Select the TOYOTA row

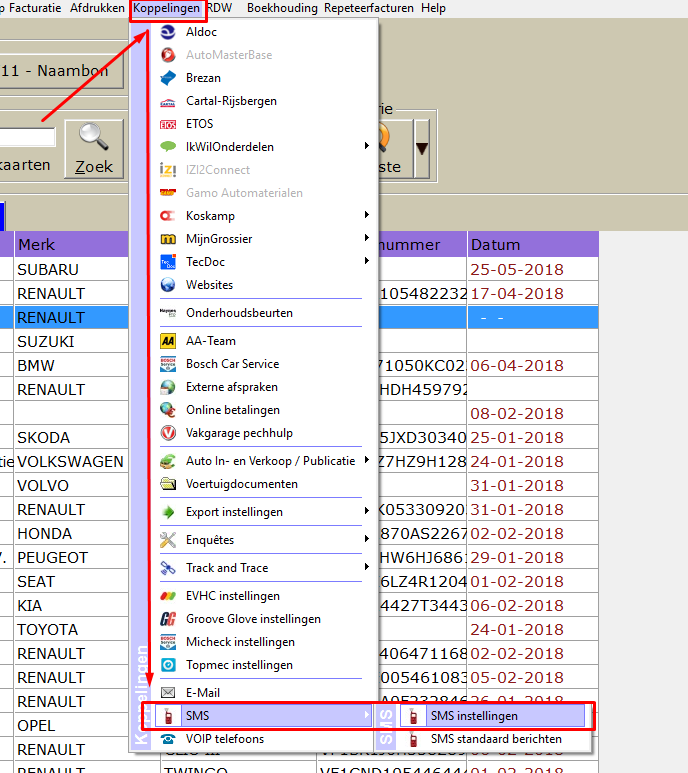click(71, 630)
